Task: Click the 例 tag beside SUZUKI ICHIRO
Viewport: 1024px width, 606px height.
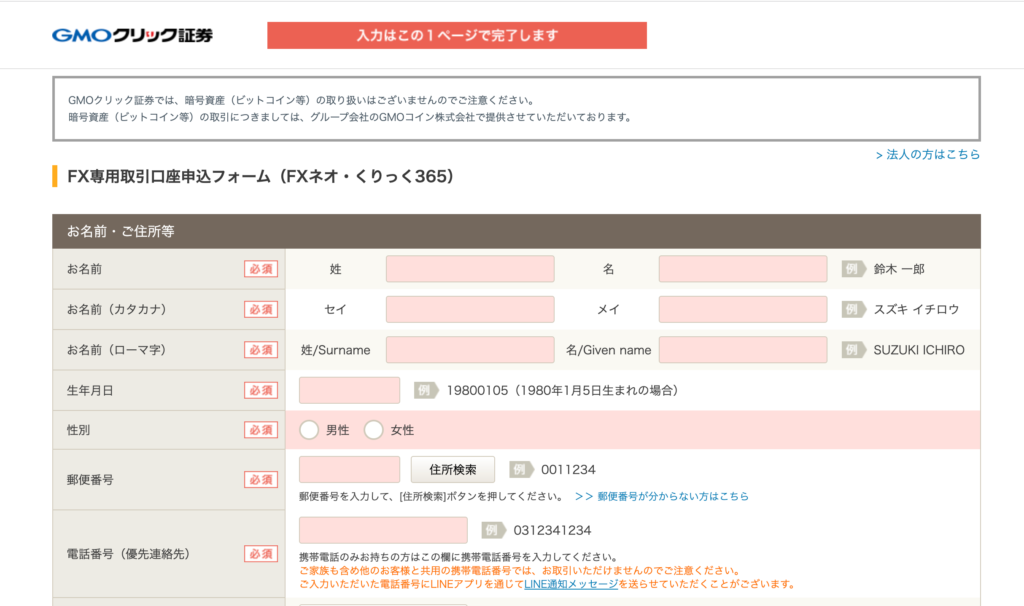Action: (x=854, y=350)
